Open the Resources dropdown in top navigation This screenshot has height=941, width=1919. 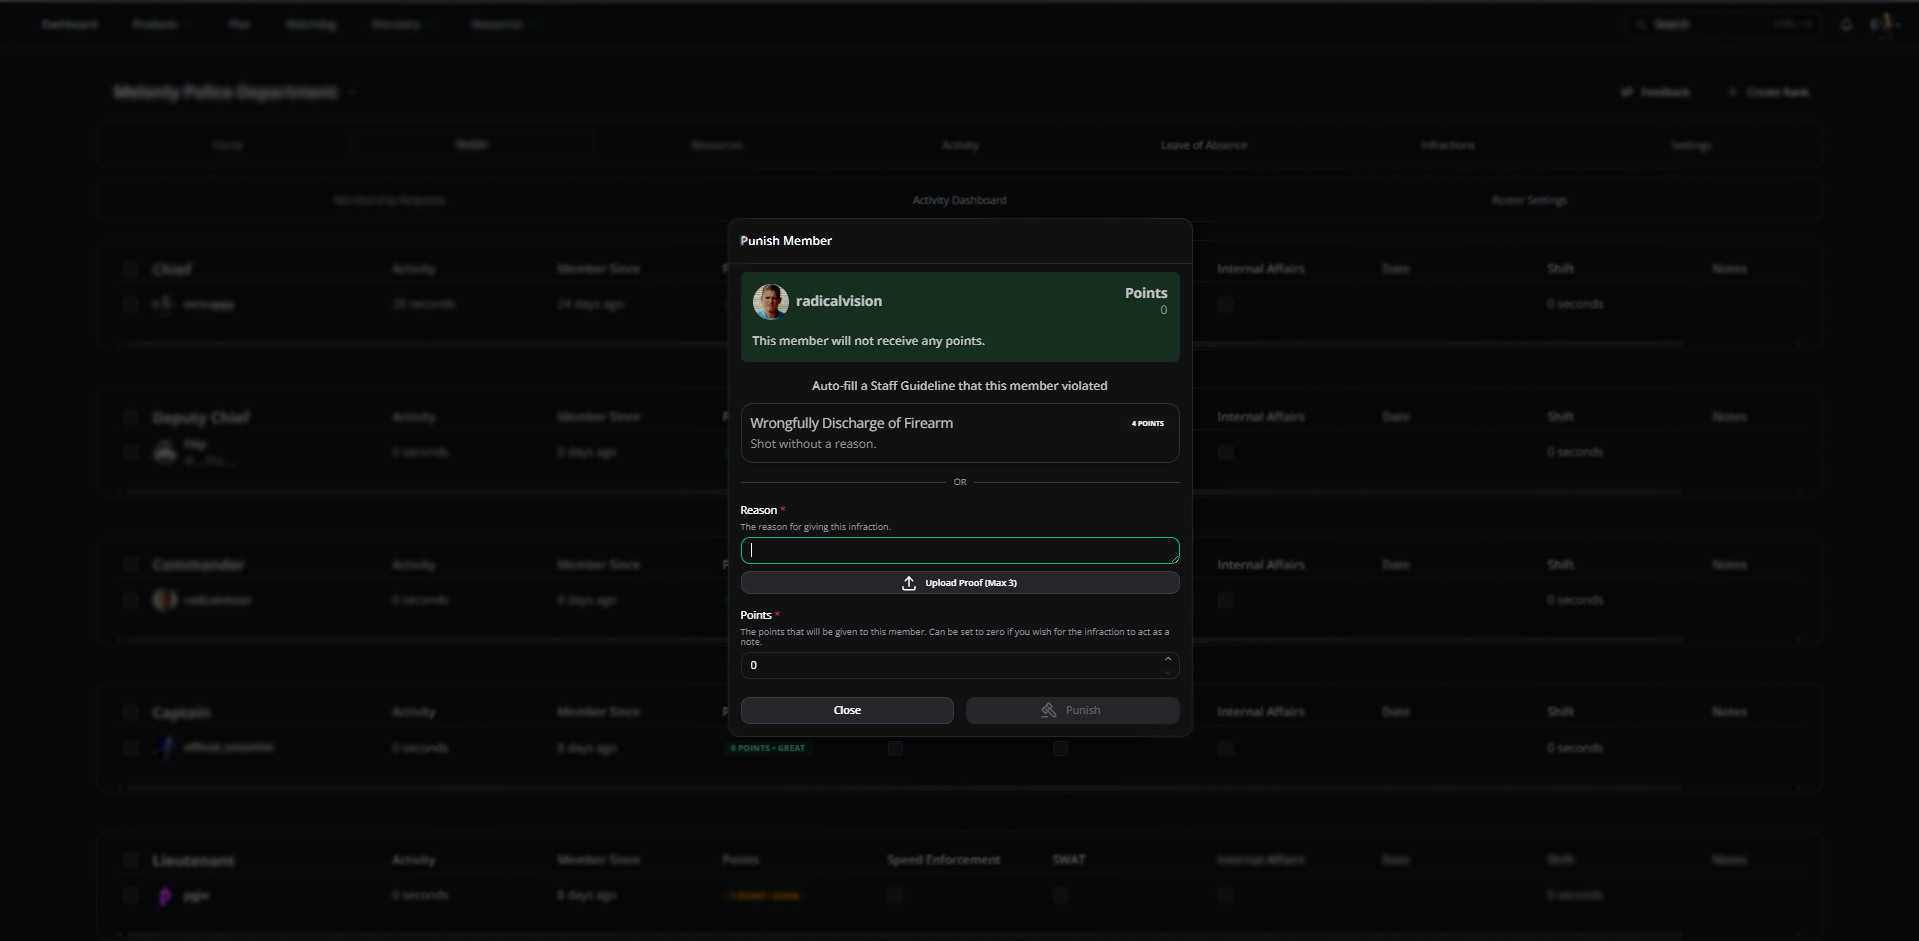tap(504, 24)
